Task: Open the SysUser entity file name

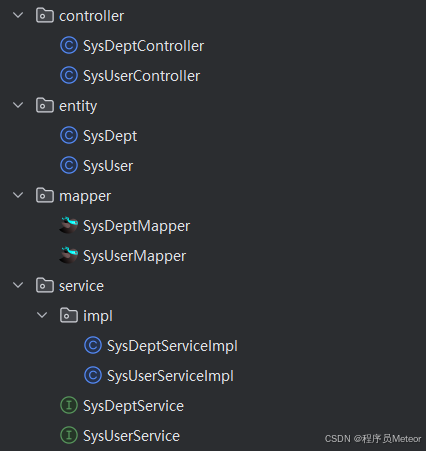Action: (x=108, y=166)
